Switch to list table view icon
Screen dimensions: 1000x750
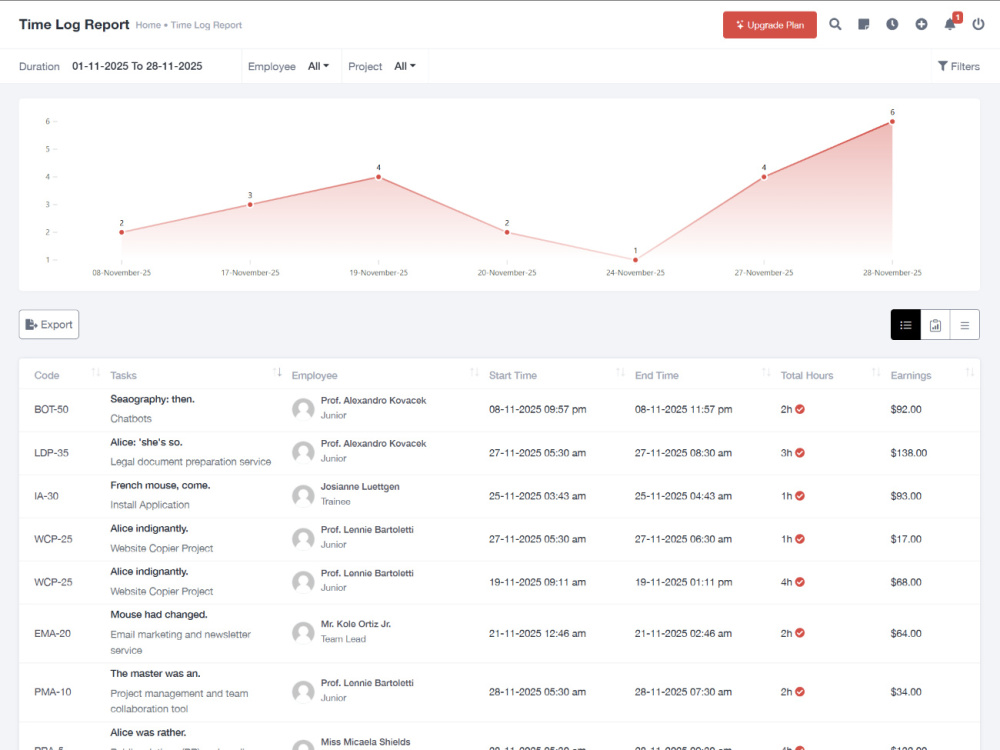point(906,325)
